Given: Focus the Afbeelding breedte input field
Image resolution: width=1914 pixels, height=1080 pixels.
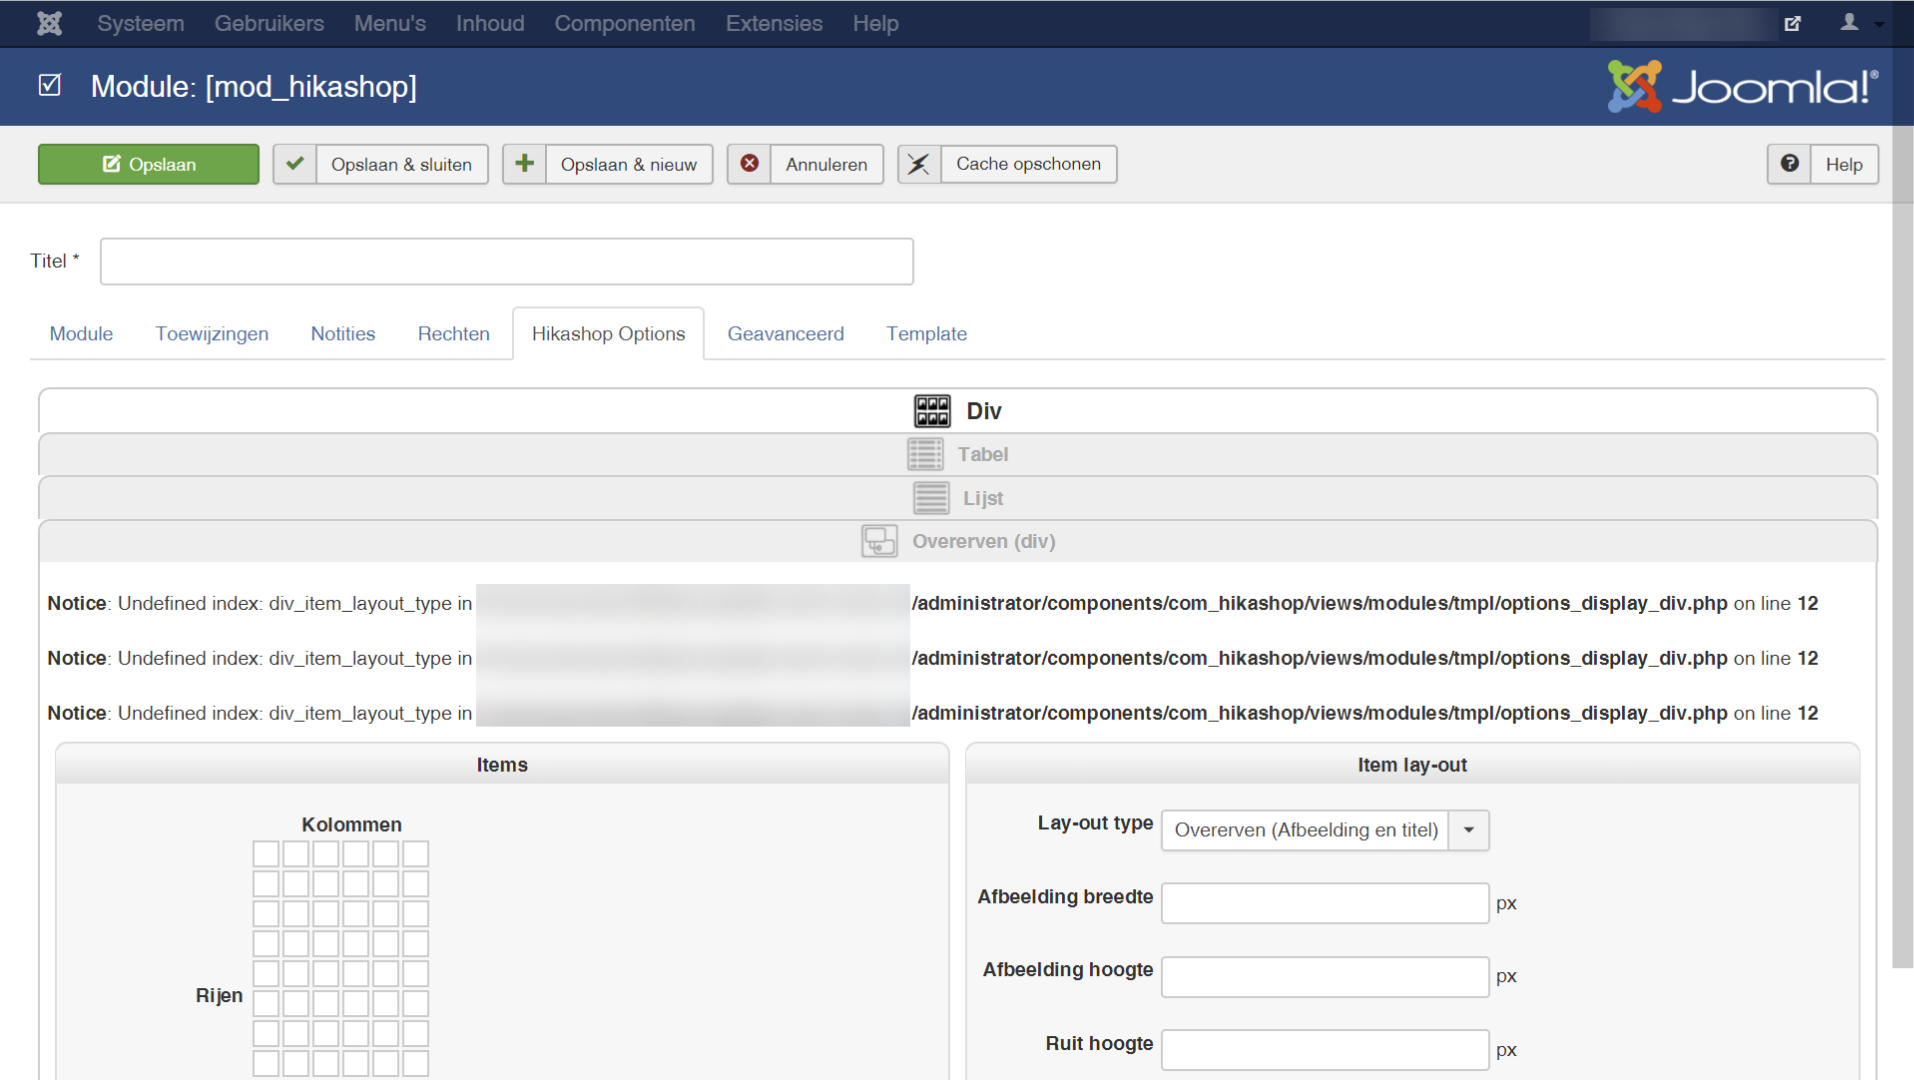Looking at the screenshot, I should point(1325,903).
